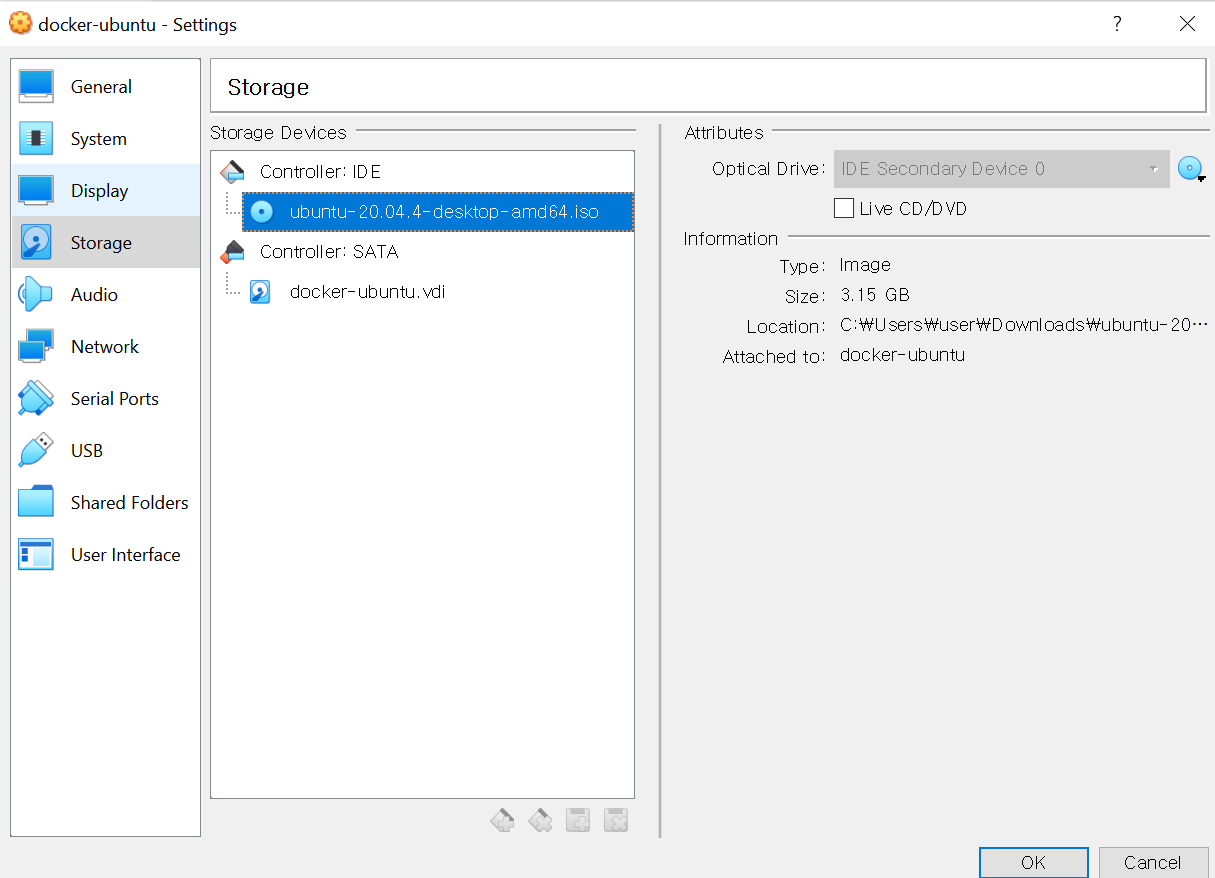Screen dimensions: 1215x878
Task: Click the Storage disk icon in sidebar
Action: pos(36,243)
